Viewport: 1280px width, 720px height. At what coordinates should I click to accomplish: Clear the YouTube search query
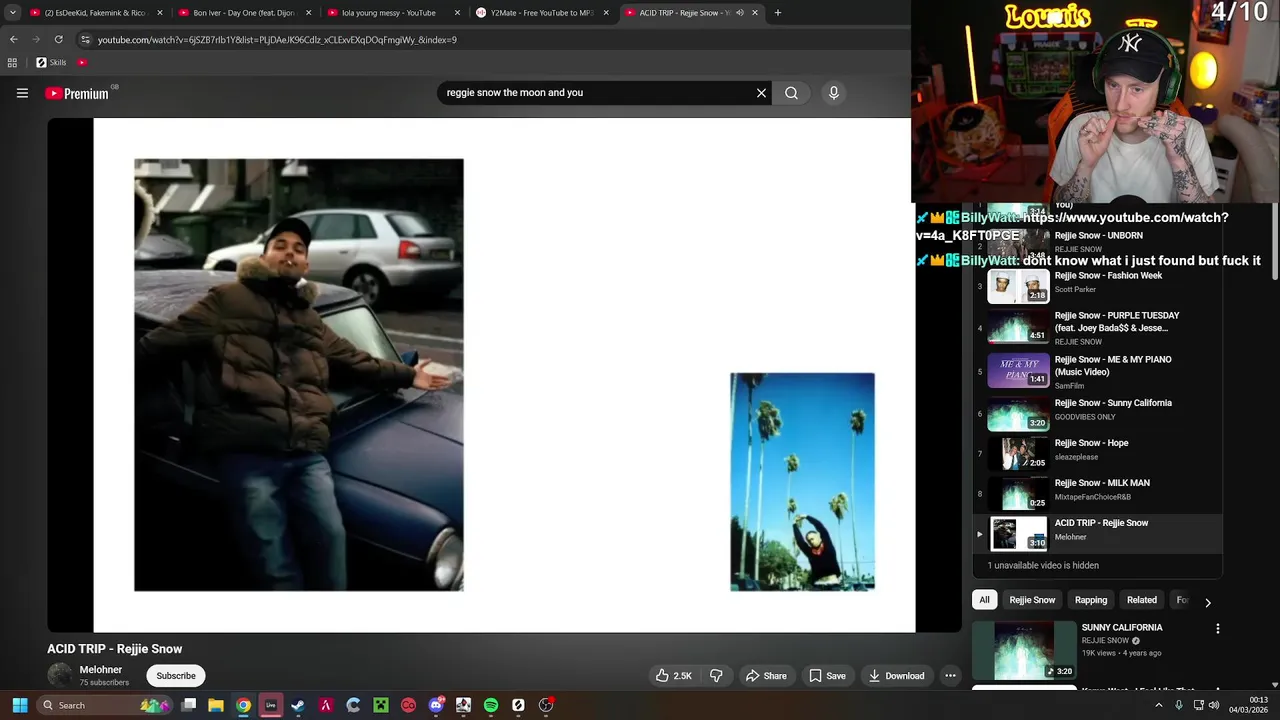[x=761, y=93]
